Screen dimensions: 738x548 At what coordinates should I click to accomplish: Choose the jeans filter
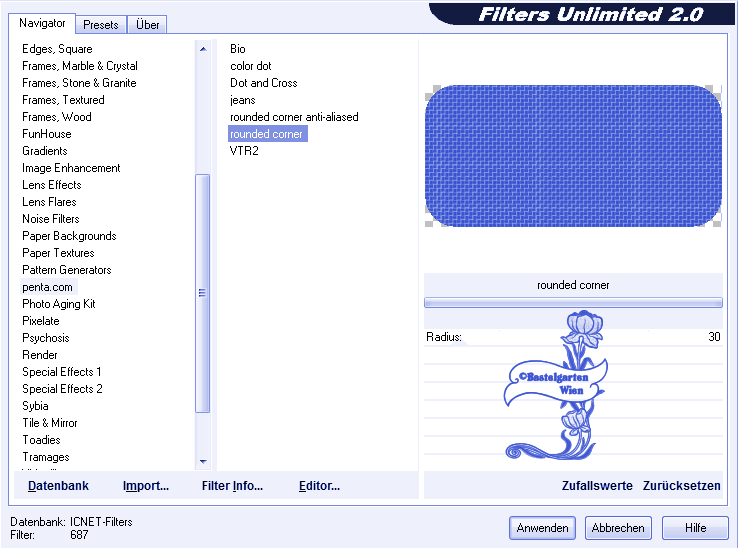tap(243, 100)
